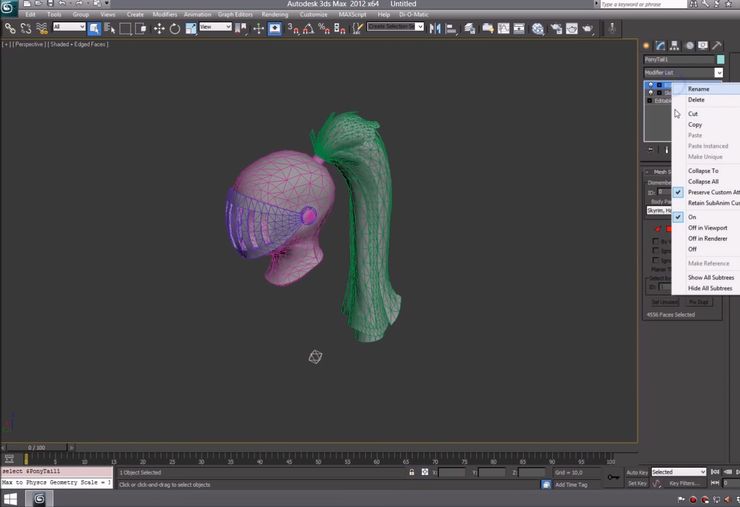Check the On option in context menu

692,217
